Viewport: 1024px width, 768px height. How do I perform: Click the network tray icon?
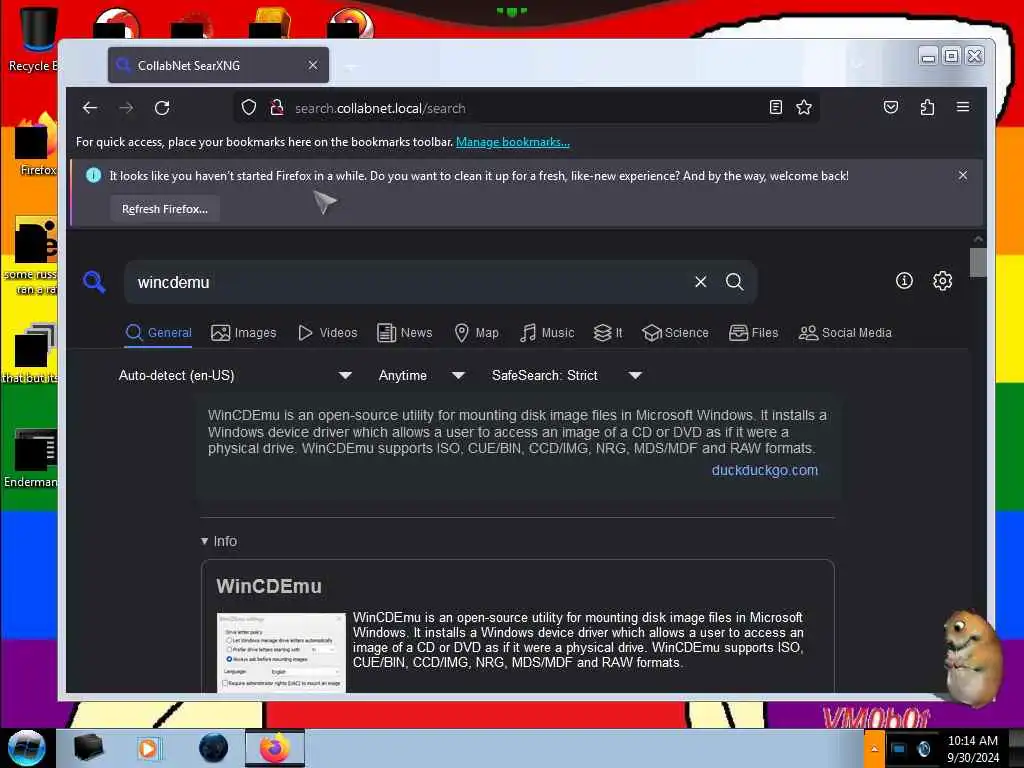pyautogui.click(x=899, y=749)
